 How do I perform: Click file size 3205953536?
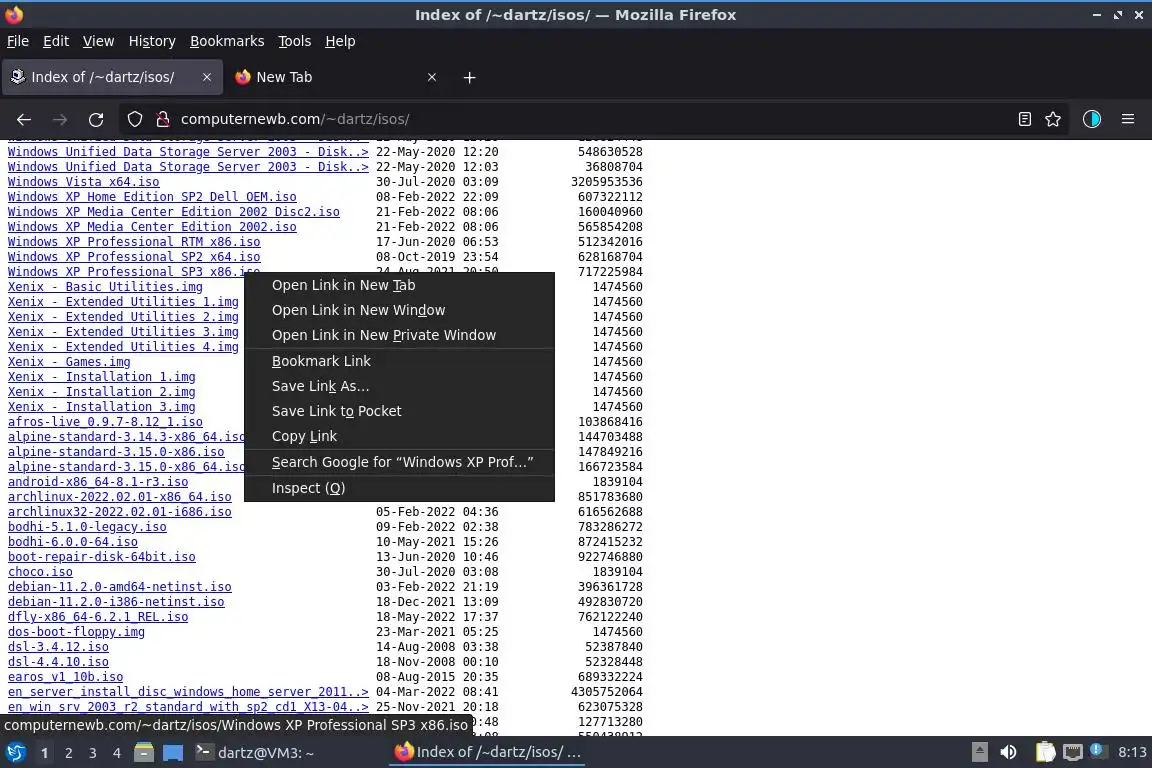[607, 182]
